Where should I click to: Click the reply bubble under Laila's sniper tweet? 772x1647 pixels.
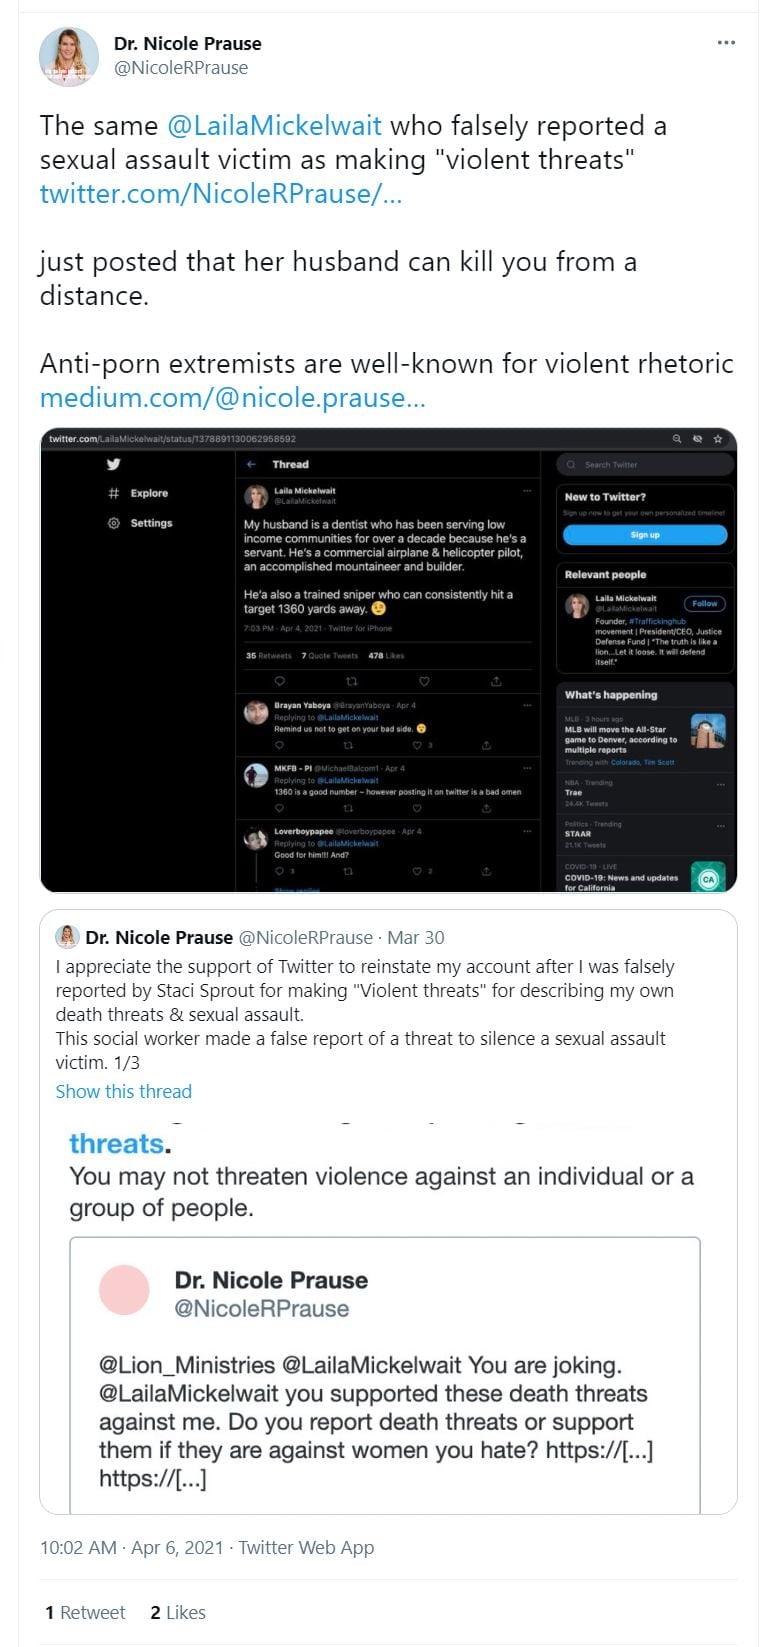point(279,681)
